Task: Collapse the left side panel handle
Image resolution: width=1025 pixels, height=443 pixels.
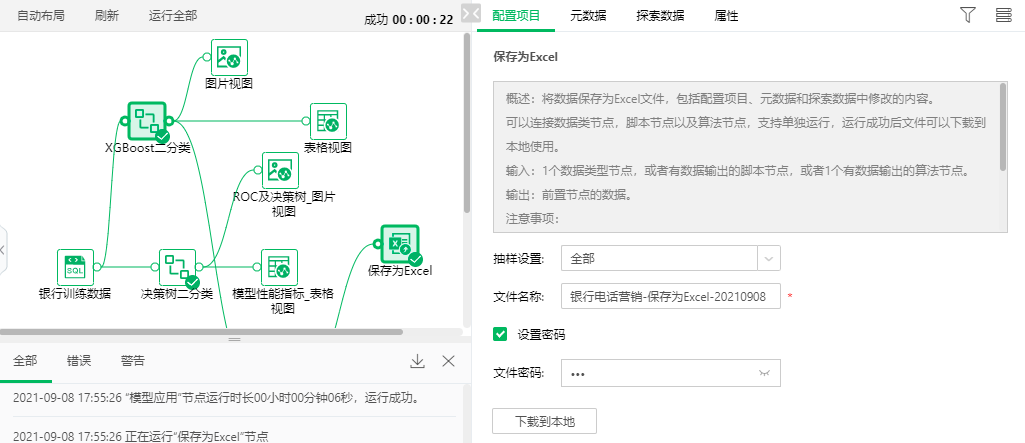Action: tap(3, 249)
